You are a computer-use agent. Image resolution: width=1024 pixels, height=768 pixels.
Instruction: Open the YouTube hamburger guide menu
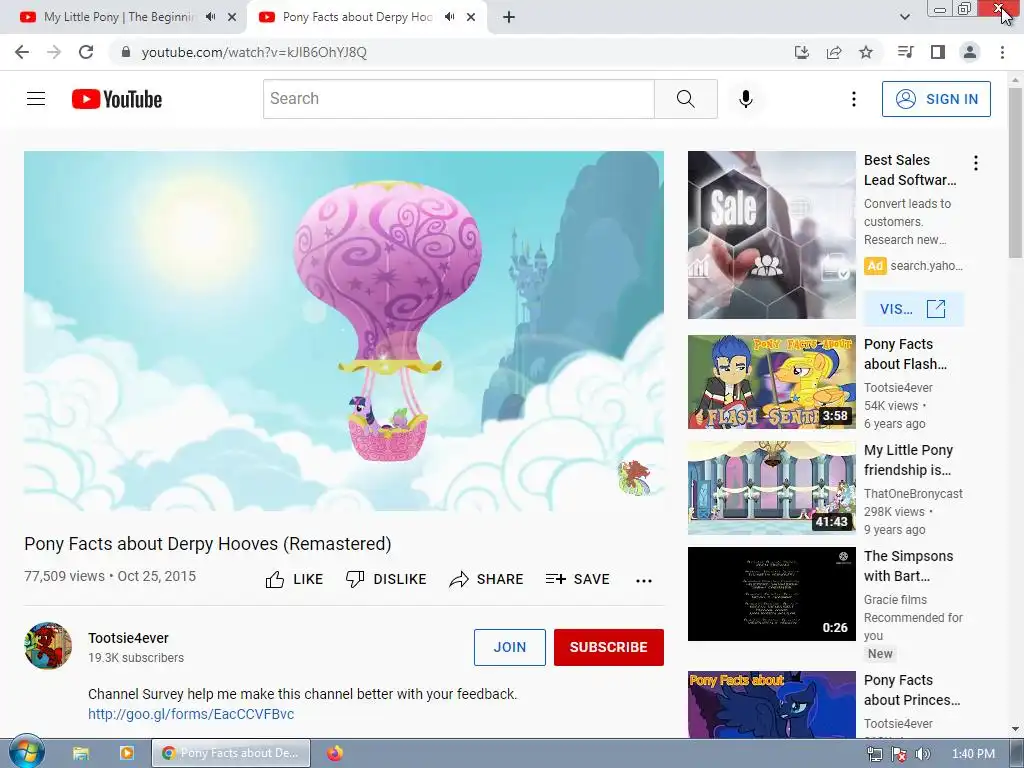coord(36,99)
